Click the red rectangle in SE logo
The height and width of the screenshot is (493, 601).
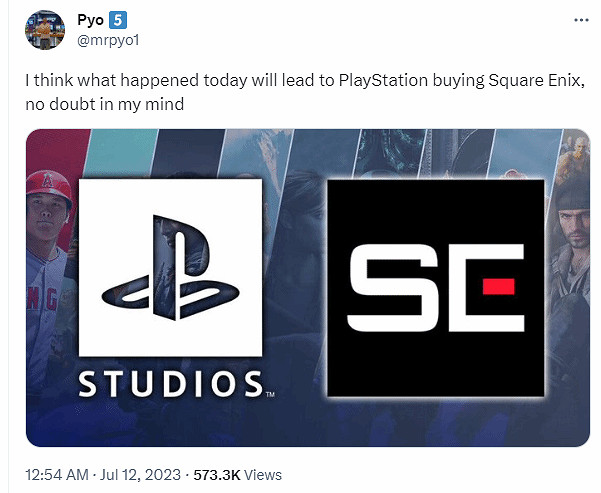coord(496,287)
